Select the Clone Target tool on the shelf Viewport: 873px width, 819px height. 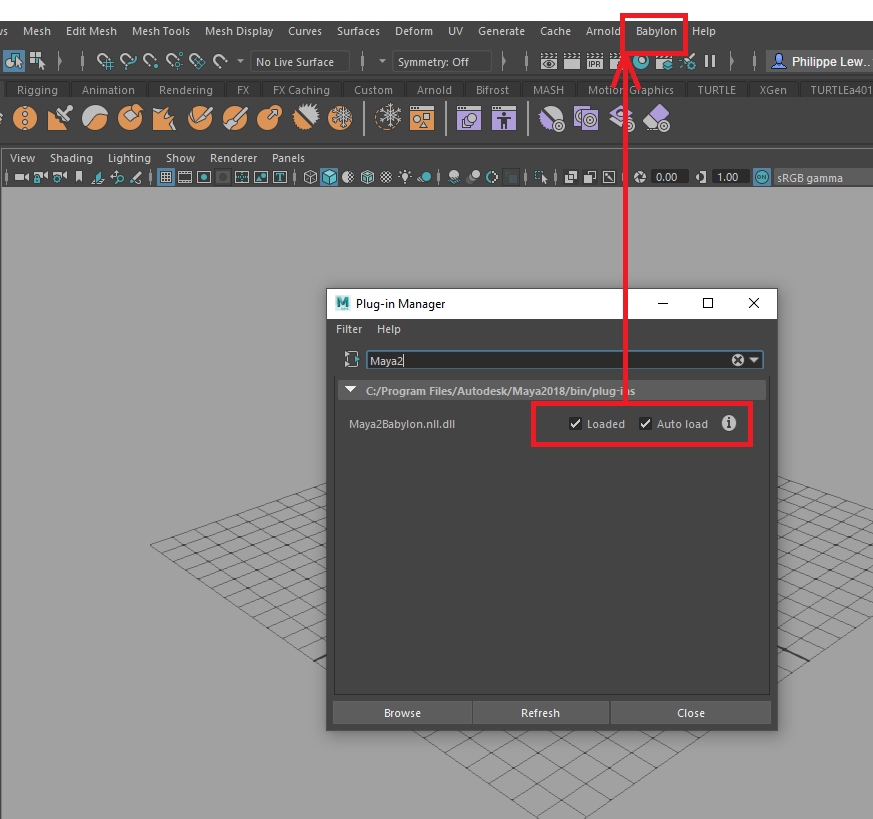point(586,119)
